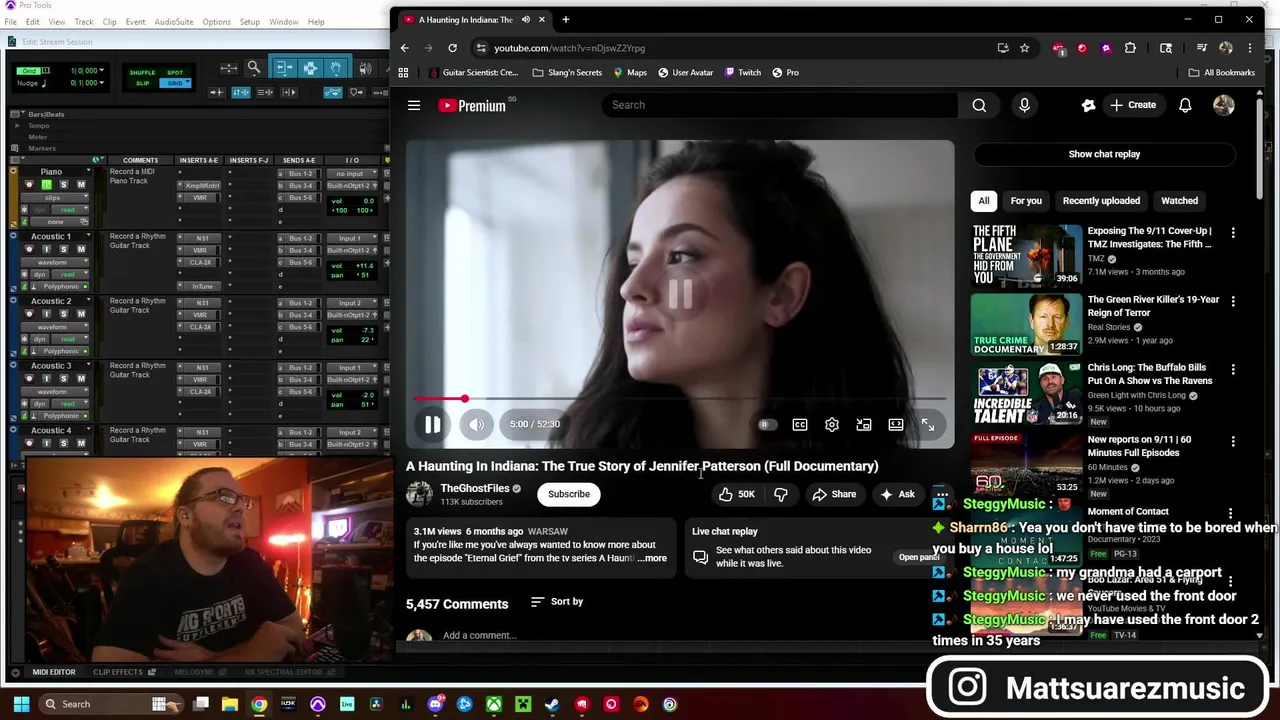This screenshot has height=720, width=1280.
Task: Expand the description with ...more
Action: [x=652, y=558]
